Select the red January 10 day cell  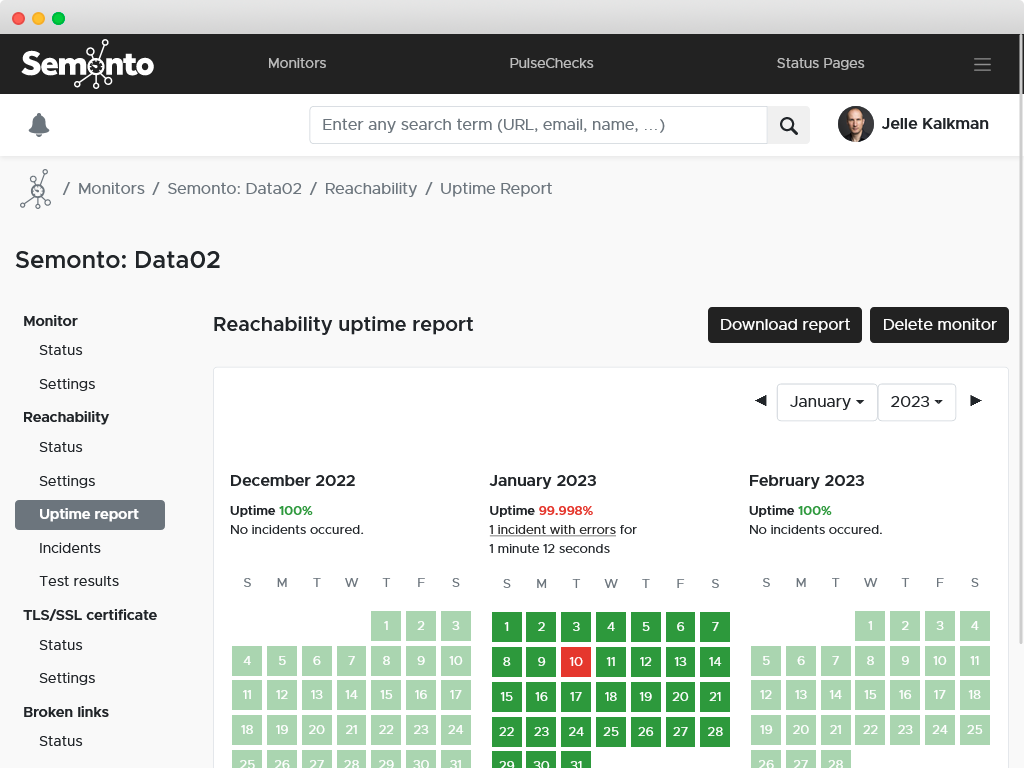coord(576,662)
